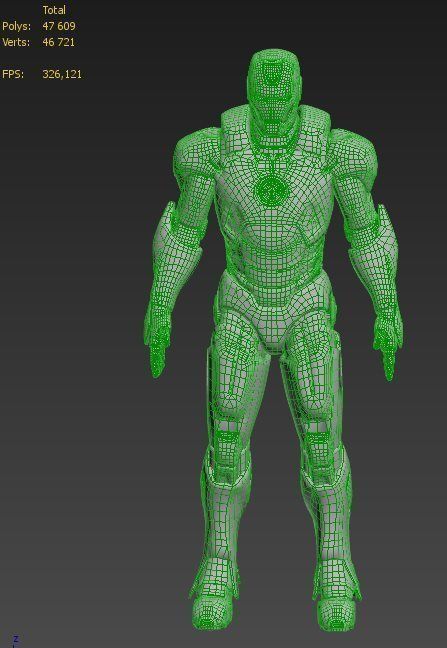Click the "Verts:" label in viewport statistics
This screenshot has height=648, width=447.
[x=16, y=42]
